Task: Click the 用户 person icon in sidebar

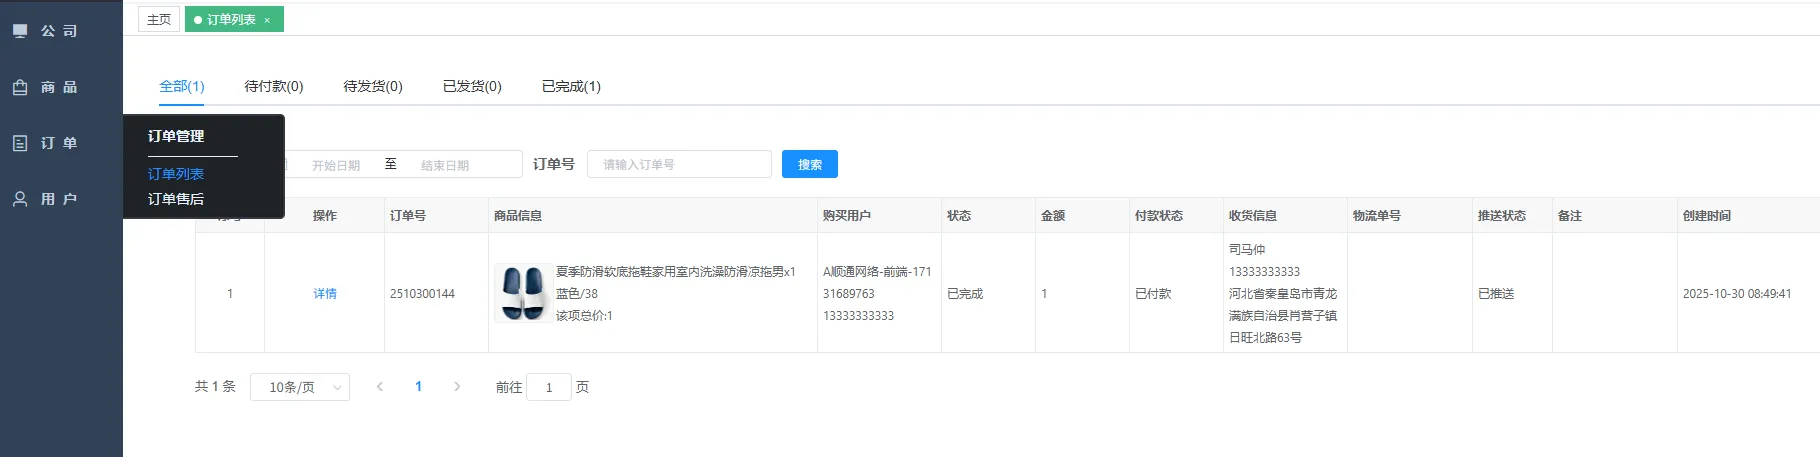Action: (20, 199)
